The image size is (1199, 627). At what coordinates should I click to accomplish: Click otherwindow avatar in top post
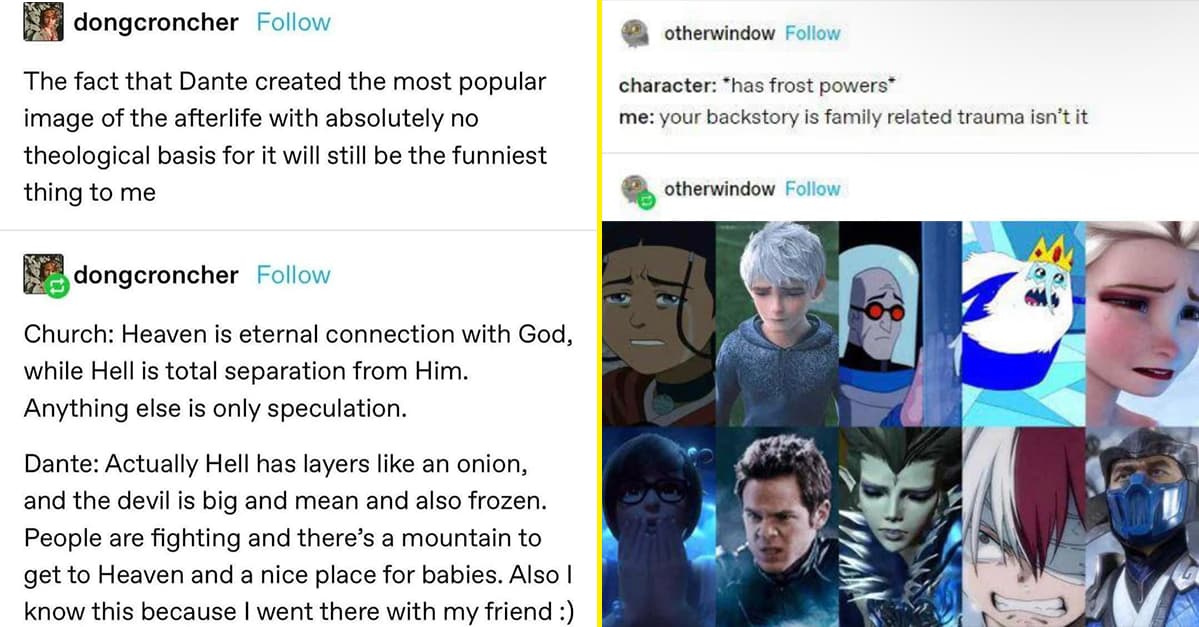tap(635, 33)
